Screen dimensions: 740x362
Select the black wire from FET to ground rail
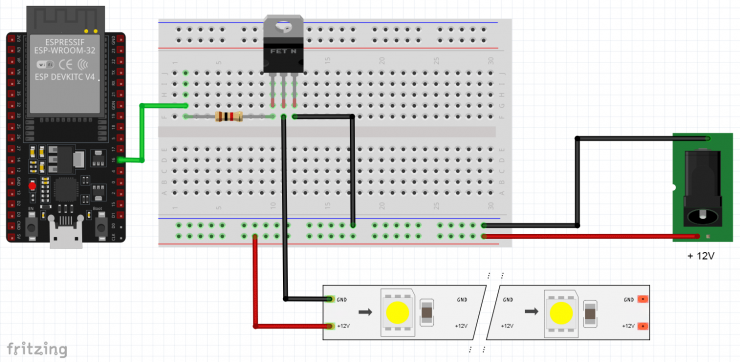352,170
